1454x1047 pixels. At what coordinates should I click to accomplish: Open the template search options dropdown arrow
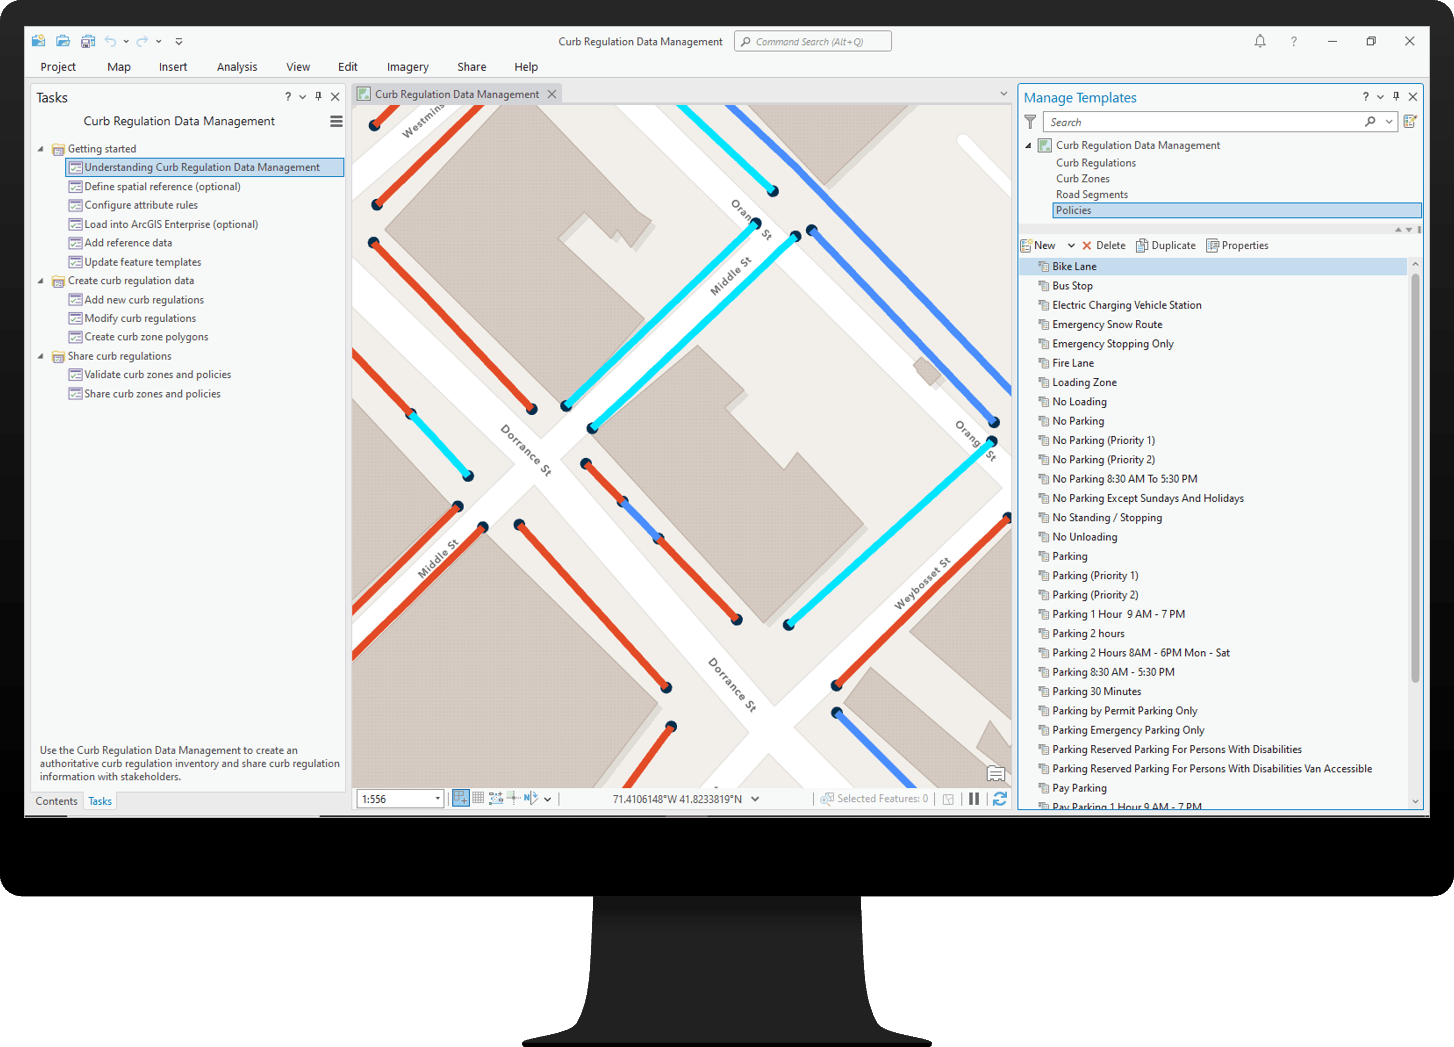[1389, 122]
